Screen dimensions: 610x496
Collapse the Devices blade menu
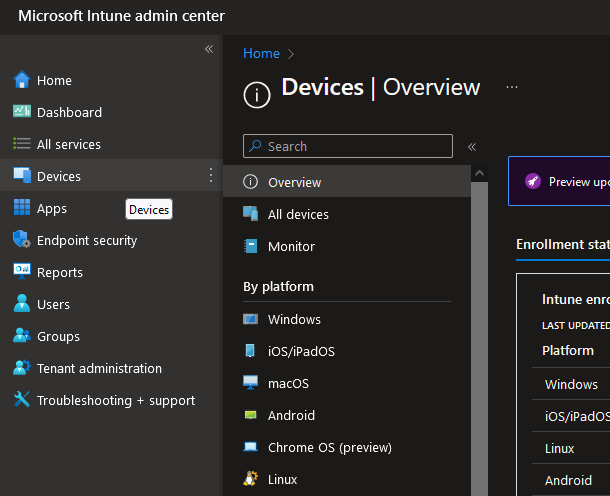pos(472,147)
